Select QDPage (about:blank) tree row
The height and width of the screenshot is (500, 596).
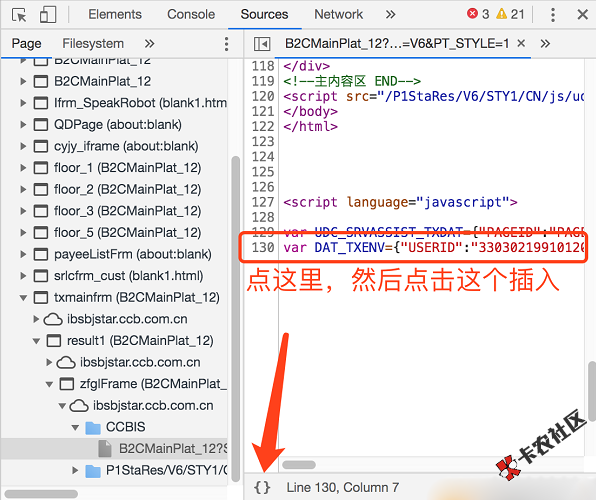click(x=114, y=124)
